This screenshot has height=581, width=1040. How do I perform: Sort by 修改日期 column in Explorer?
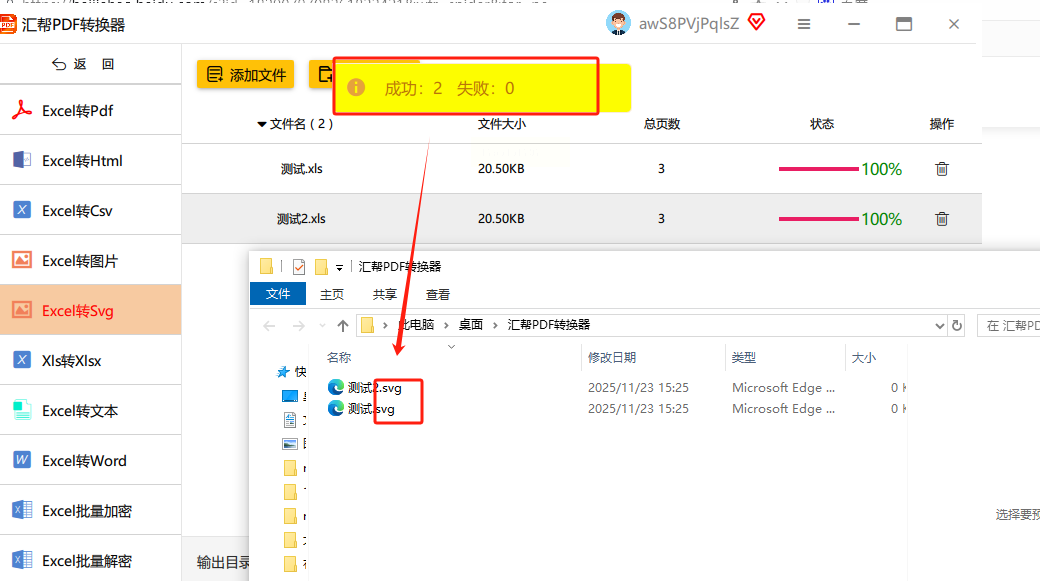coord(612,357)
